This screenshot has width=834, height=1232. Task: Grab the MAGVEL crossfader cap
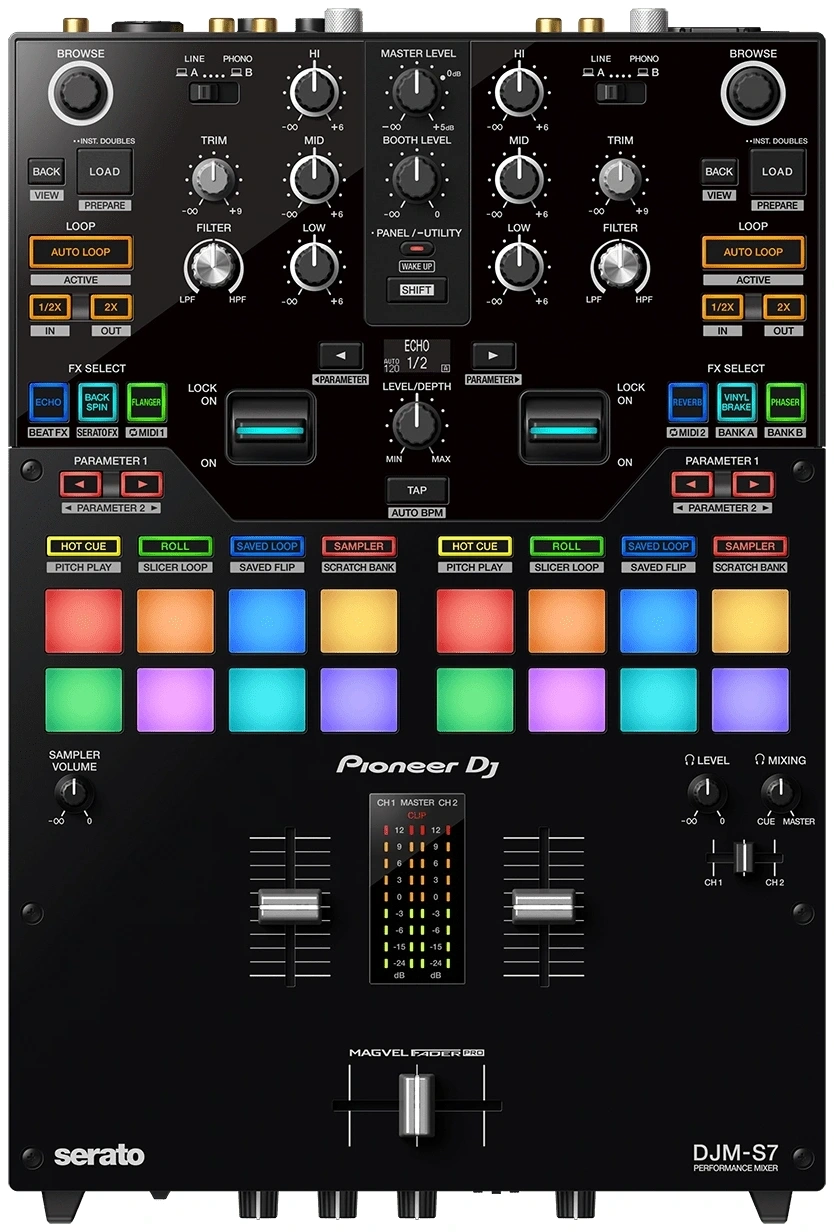(417, 1105)
